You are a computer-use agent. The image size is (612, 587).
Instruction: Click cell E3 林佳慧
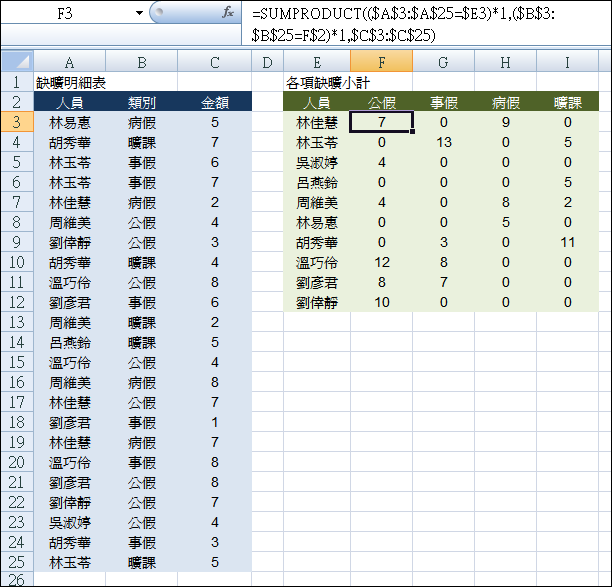[317, 123]
